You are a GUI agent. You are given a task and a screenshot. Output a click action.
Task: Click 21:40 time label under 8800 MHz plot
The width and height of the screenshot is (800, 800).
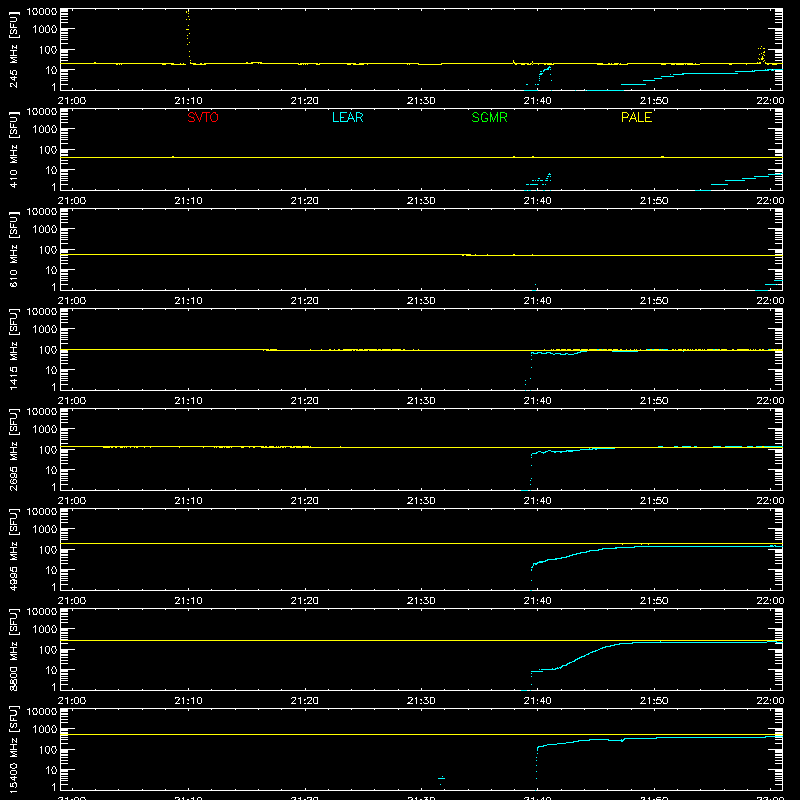(x=537, y=701)
